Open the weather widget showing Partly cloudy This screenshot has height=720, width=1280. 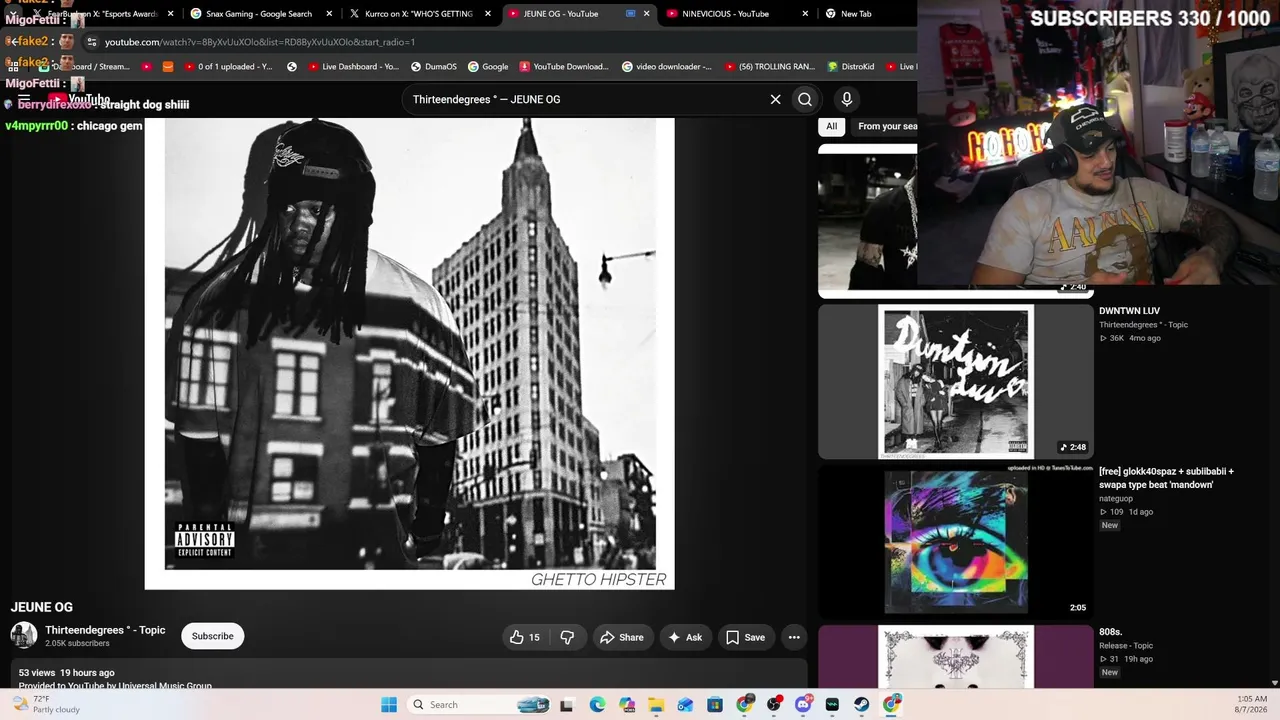point(45,705)
